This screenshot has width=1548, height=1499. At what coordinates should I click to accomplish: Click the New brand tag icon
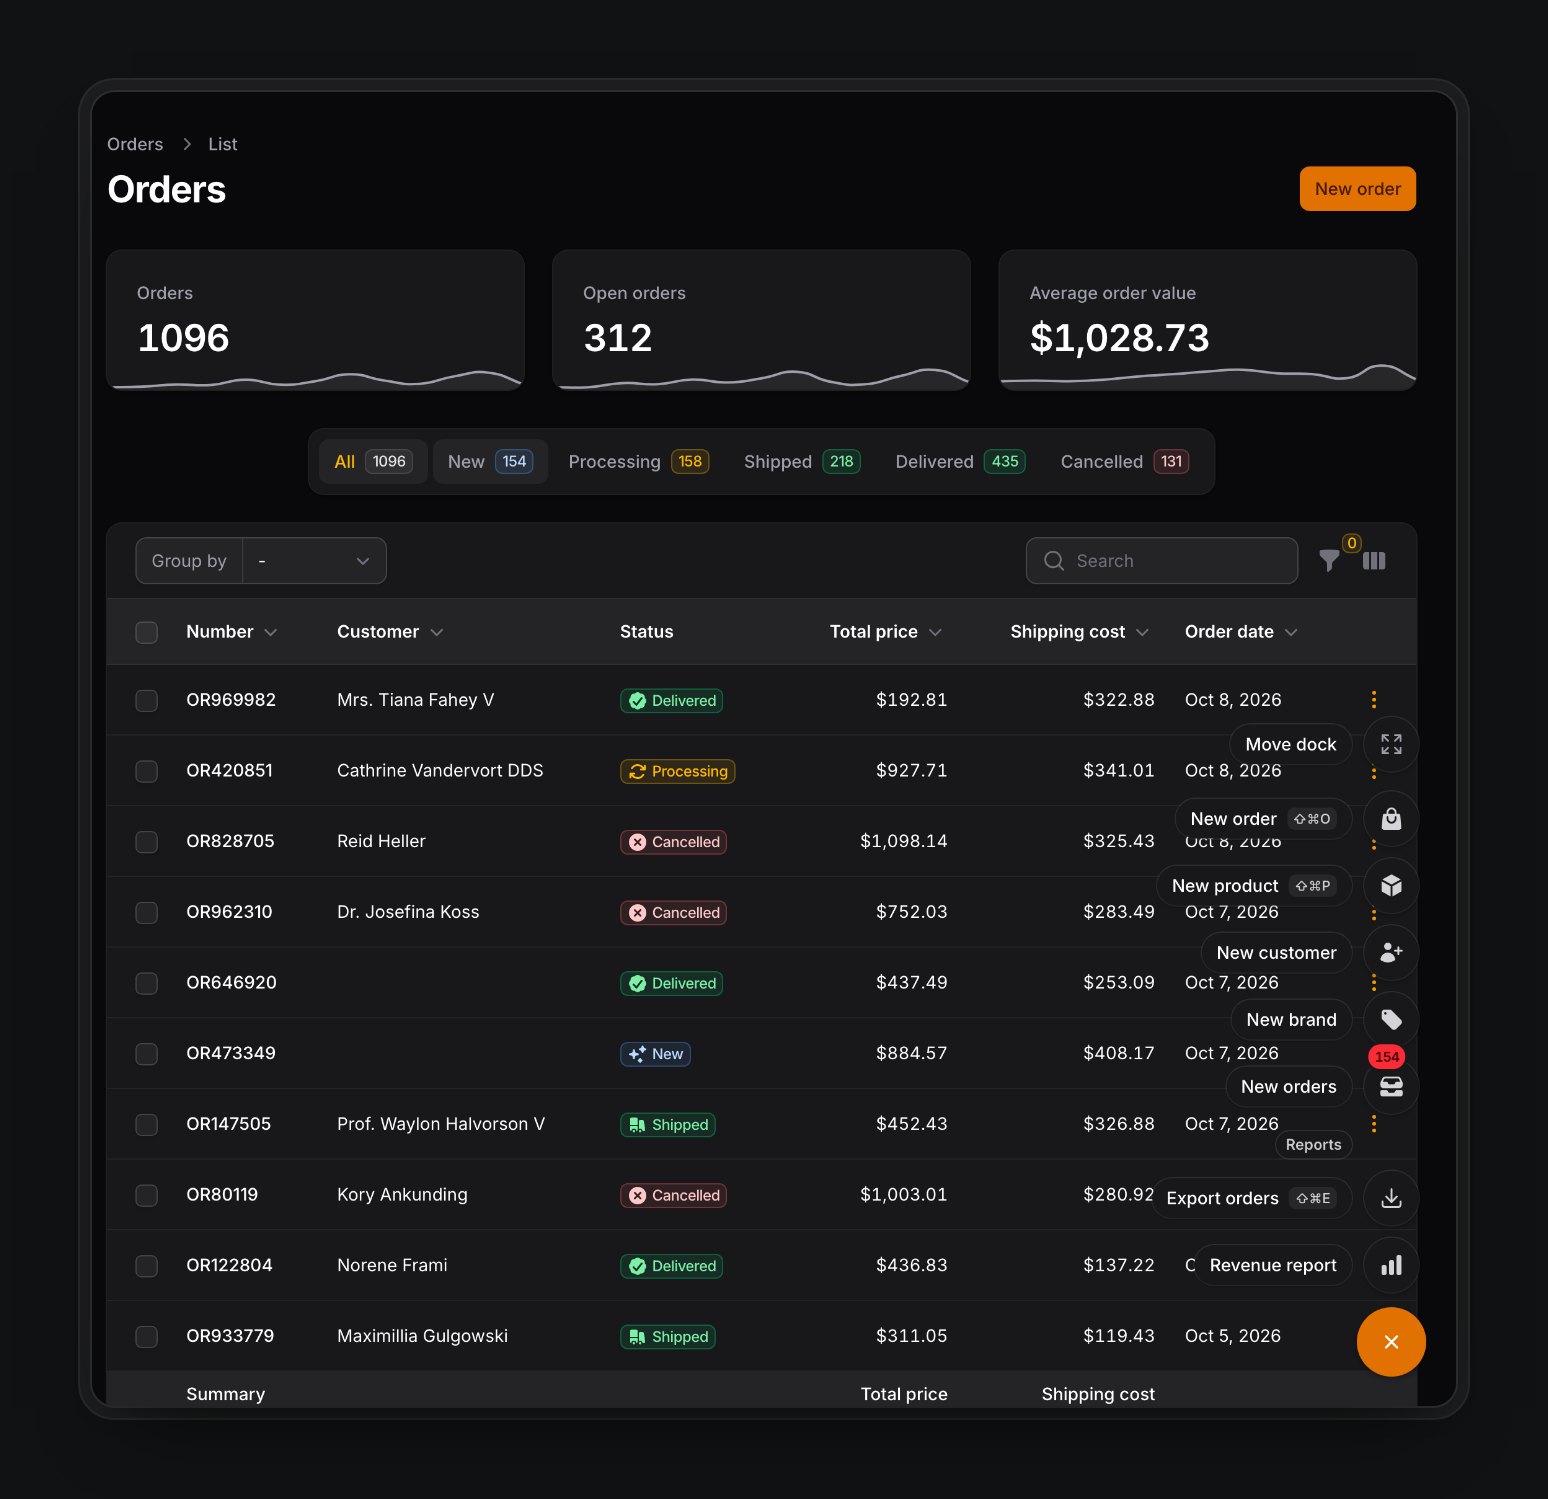[1391, 1019]
